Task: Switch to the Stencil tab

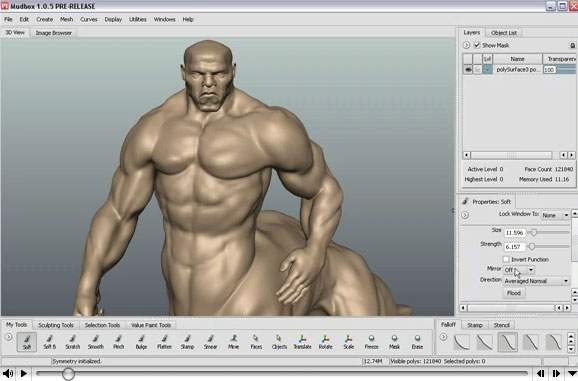Action: point(501,325)
